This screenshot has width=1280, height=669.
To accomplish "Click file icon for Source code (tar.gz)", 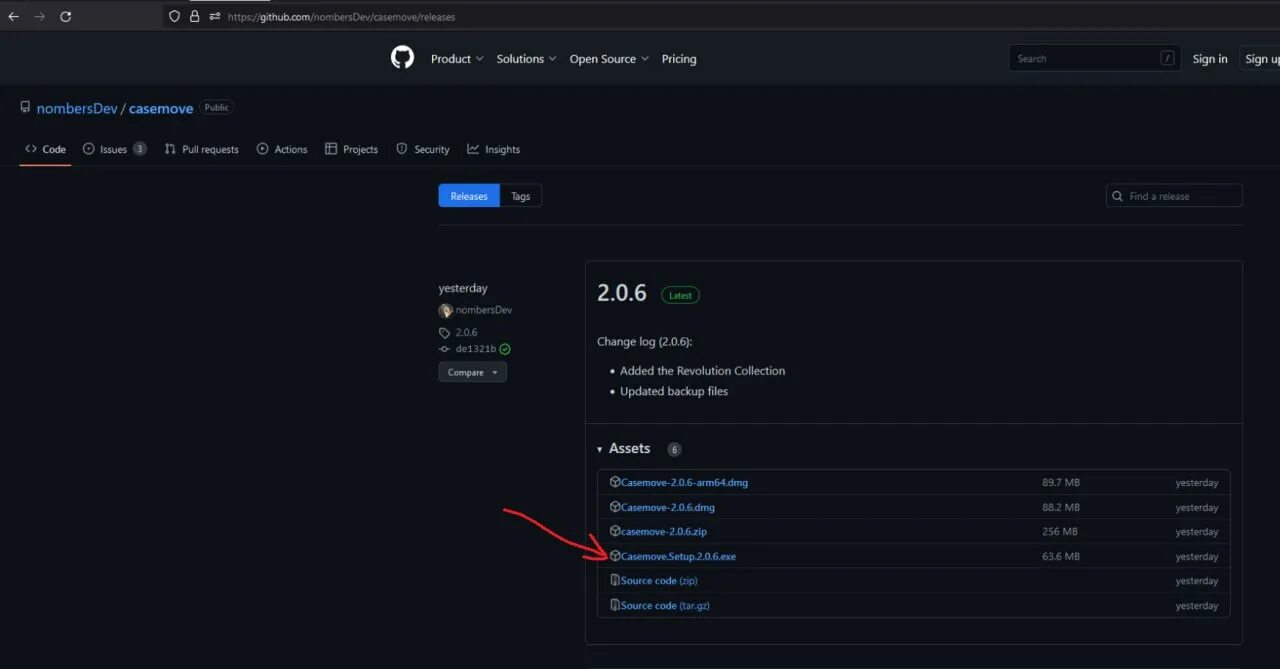I will (615, 605).
